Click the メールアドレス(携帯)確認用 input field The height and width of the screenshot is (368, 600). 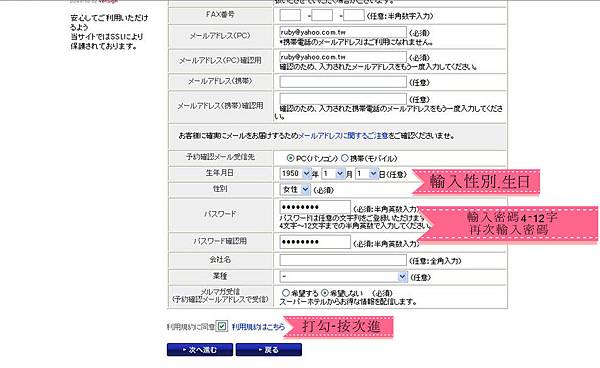click(x=343, y=99)
